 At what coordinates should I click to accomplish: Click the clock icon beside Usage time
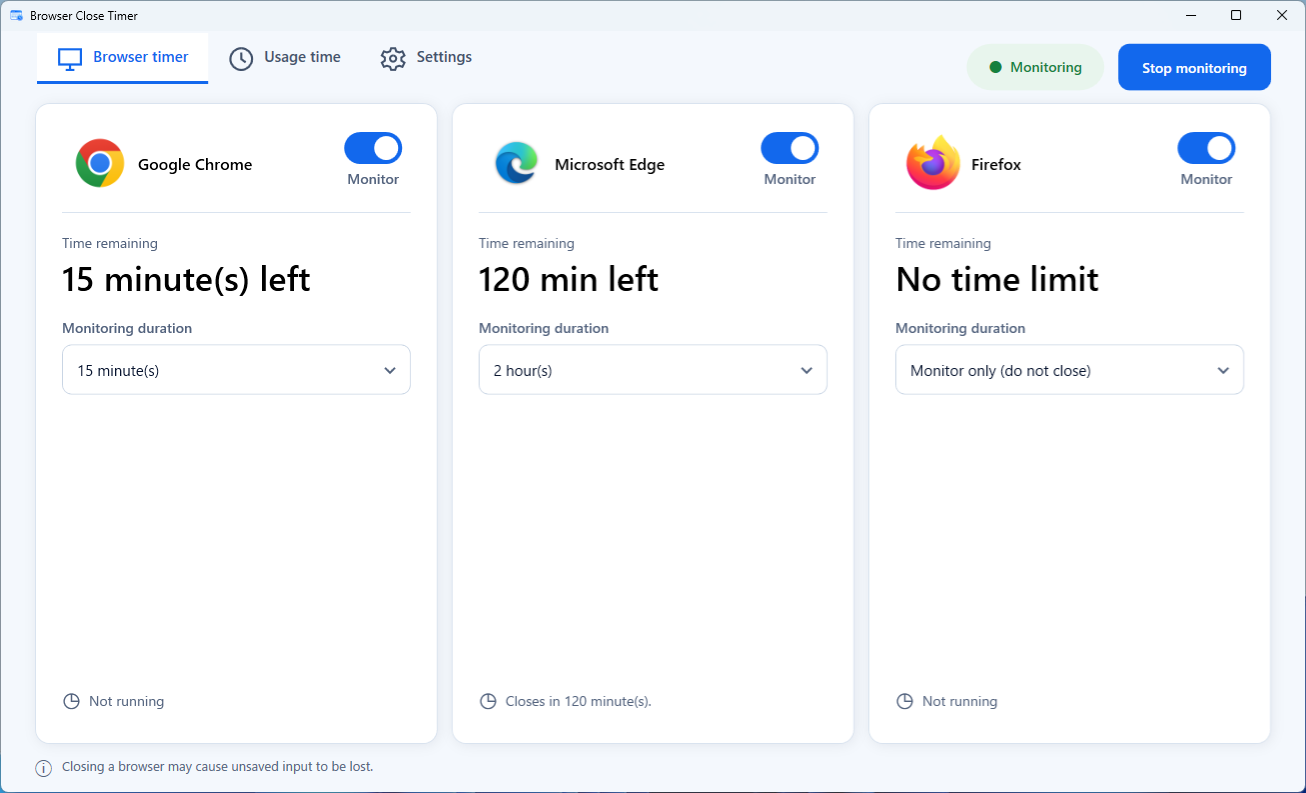241,58
